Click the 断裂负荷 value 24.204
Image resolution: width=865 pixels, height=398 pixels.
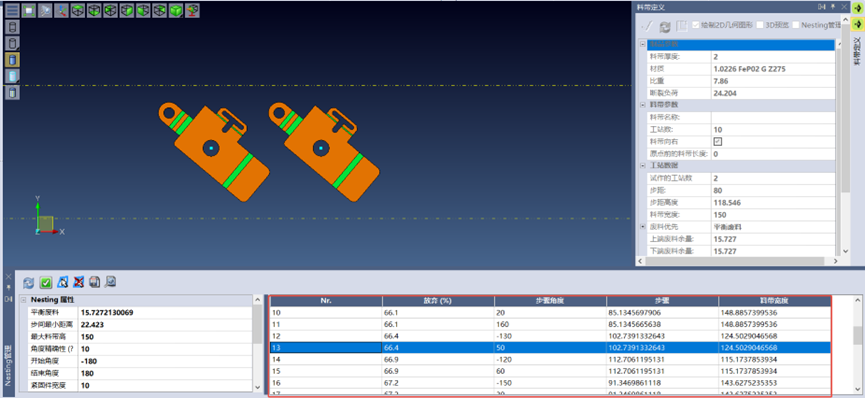click(x=772, y=93)
